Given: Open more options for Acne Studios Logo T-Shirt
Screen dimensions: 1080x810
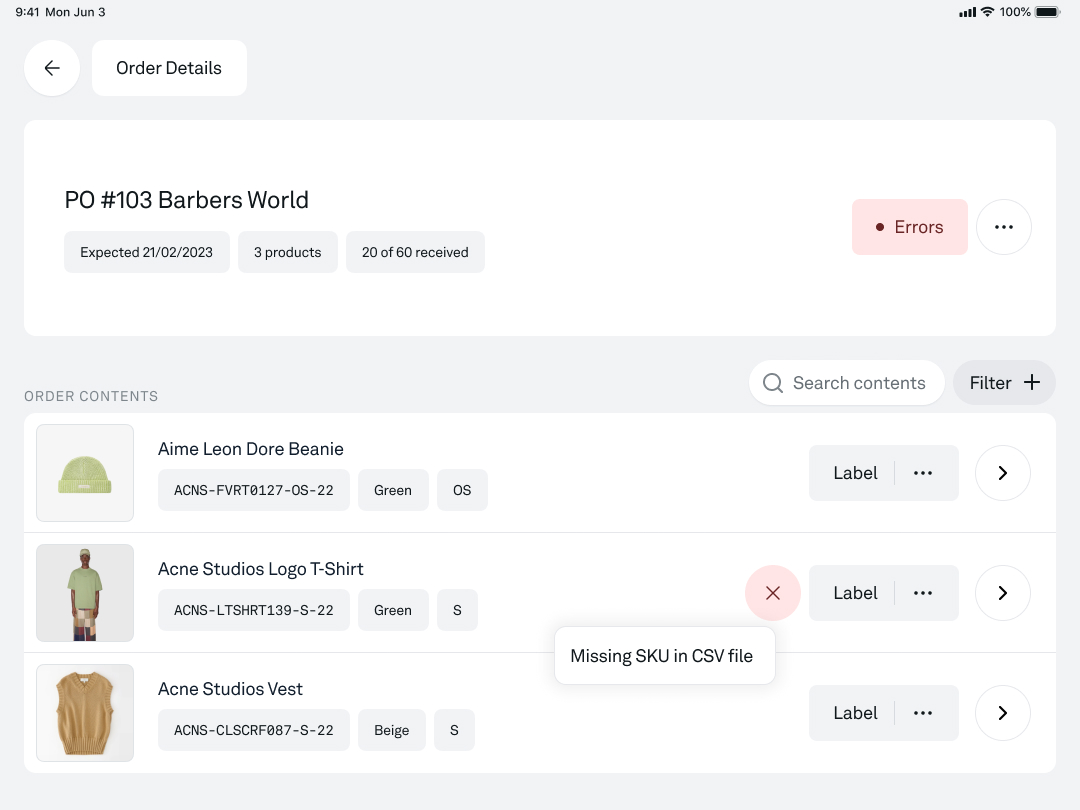Looking at the screenshot, I should pos(923,592).
